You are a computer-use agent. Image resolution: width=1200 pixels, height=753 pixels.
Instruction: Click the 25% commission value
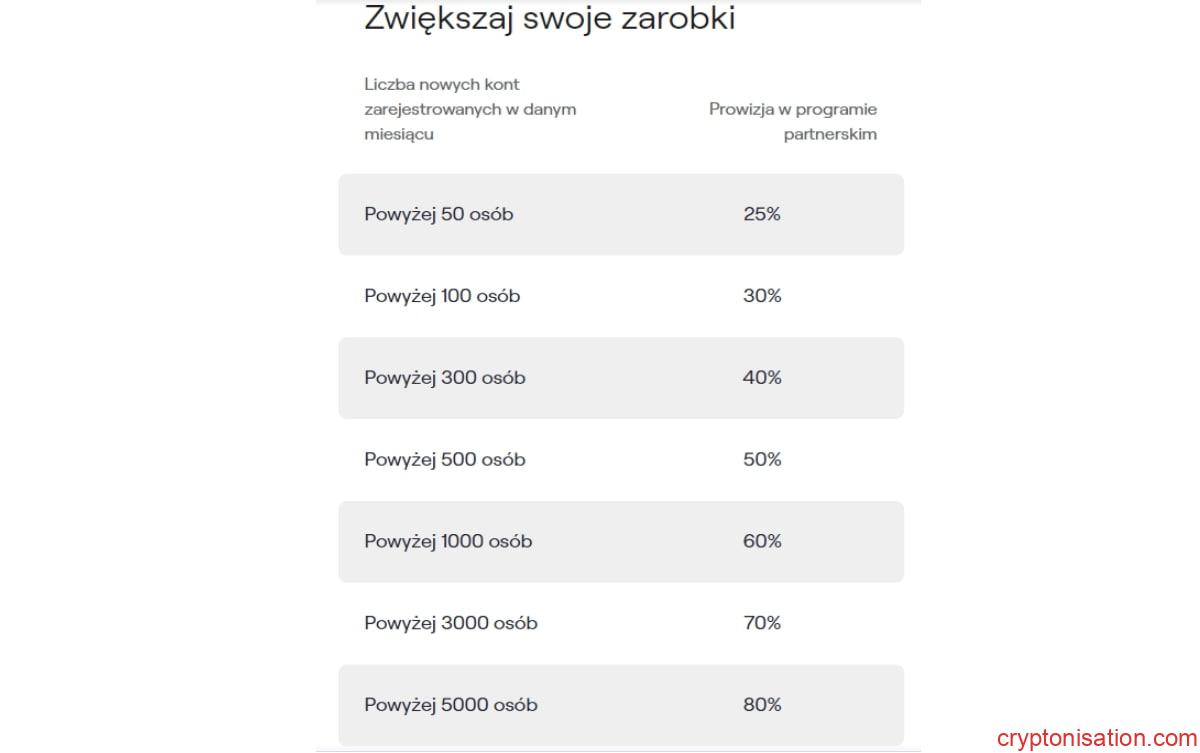(x=762, y=214)
